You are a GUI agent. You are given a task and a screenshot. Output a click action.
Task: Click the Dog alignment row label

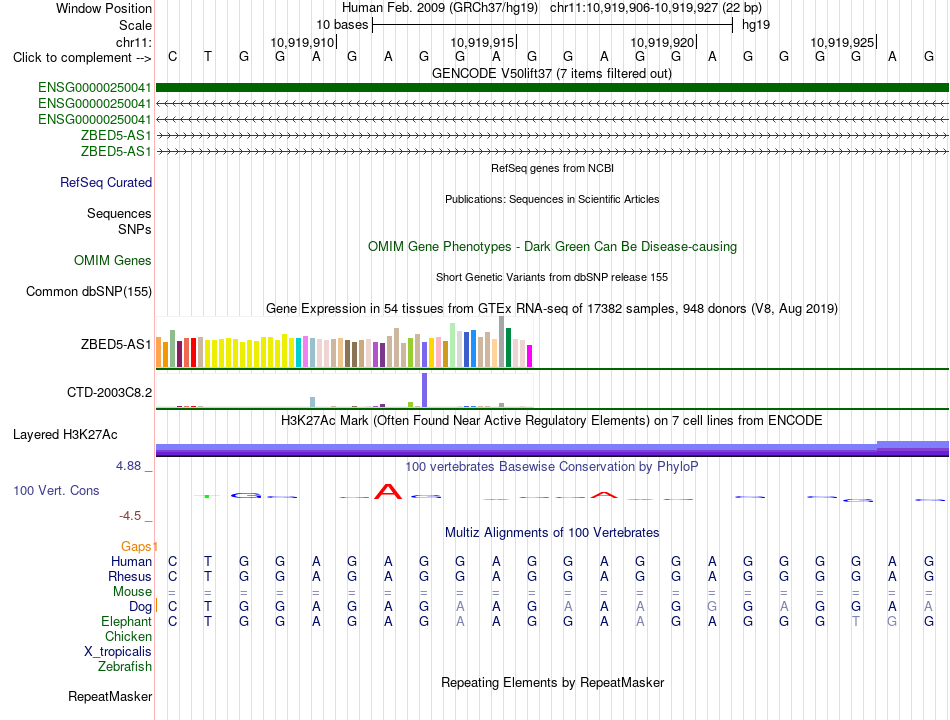point(140,607)
